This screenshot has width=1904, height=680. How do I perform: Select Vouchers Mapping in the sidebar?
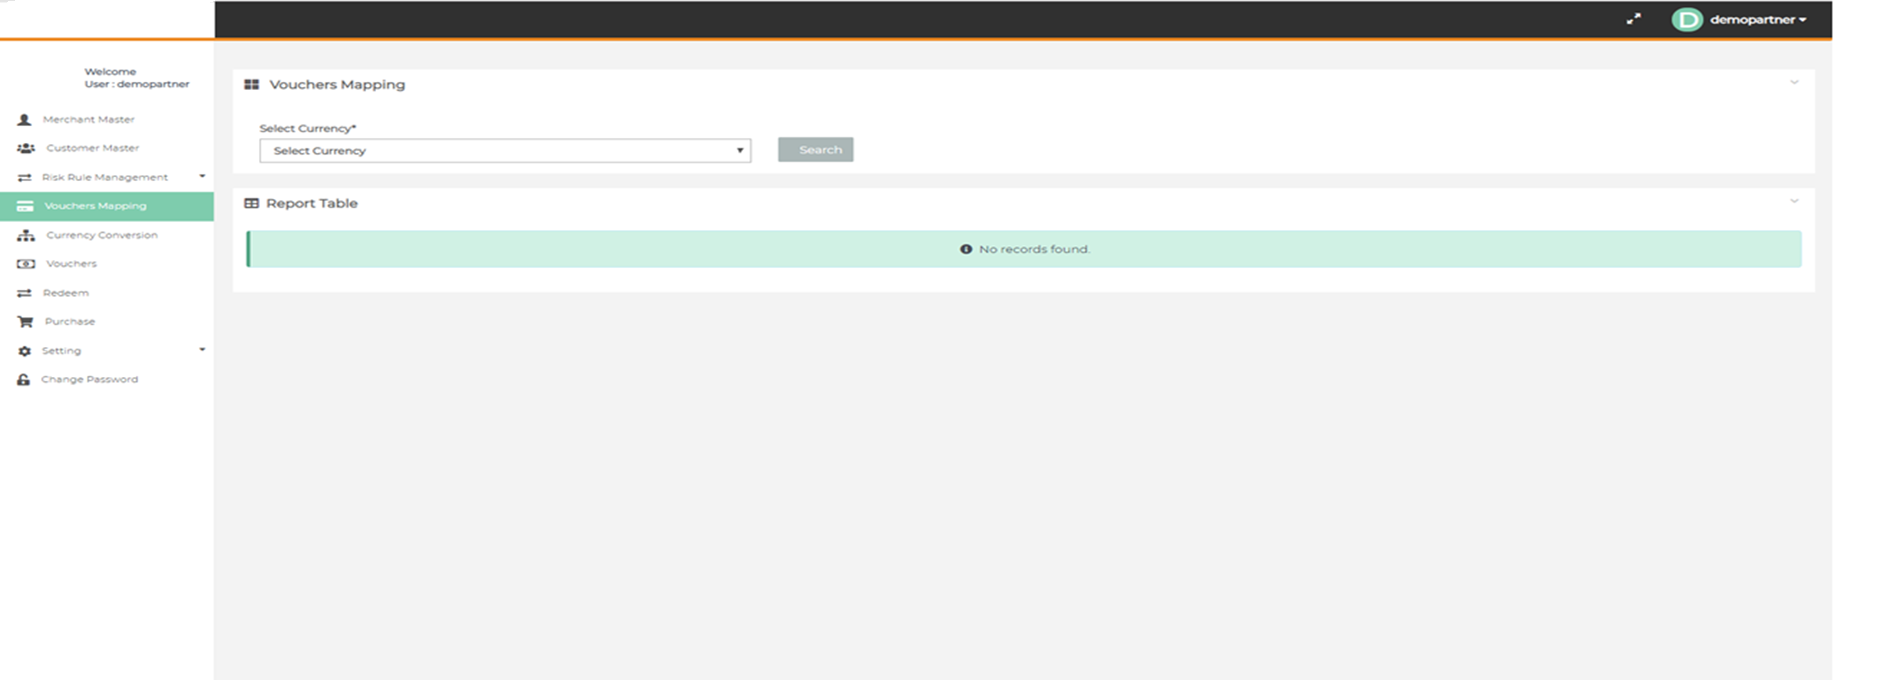95,206
